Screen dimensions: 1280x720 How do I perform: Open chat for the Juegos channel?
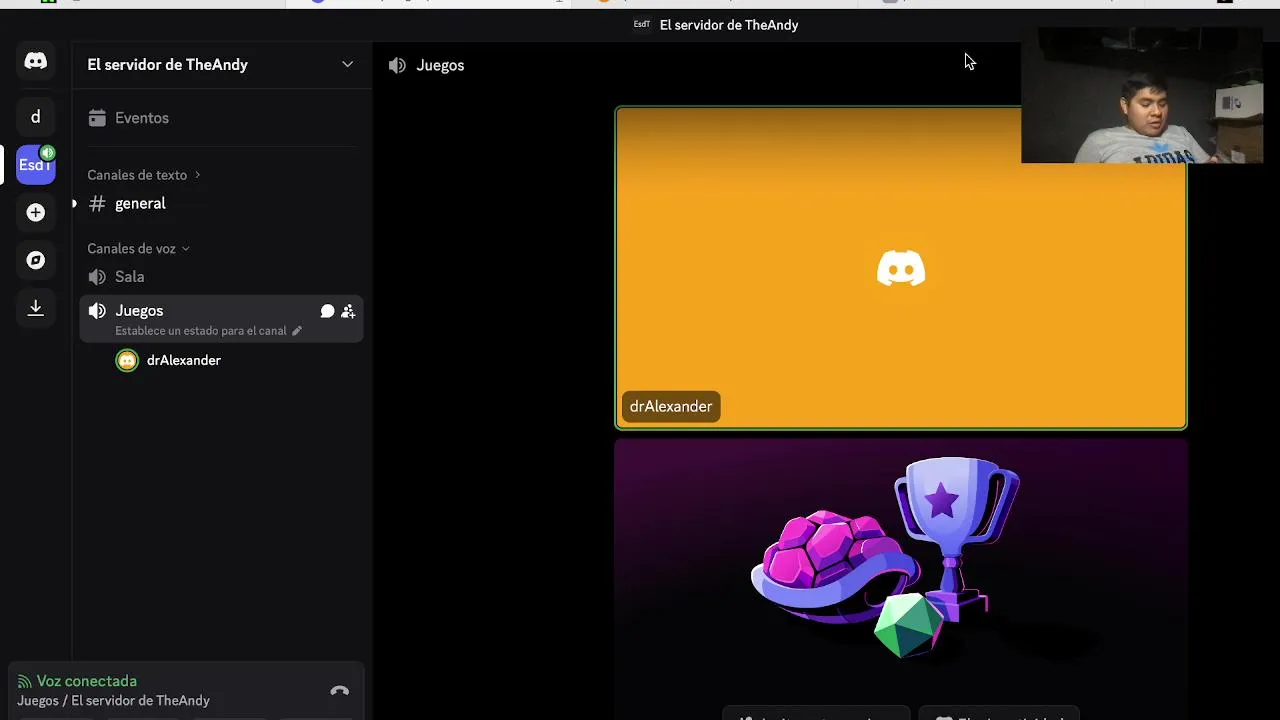pos(327,311)
